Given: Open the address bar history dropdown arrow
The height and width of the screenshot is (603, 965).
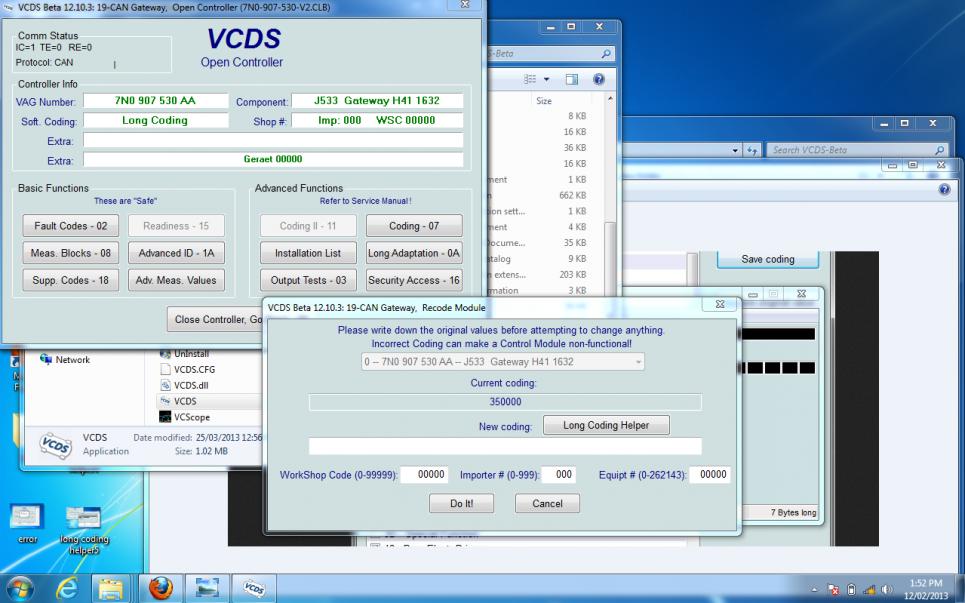Looking at the screenshot, I should tap(735, 150).
